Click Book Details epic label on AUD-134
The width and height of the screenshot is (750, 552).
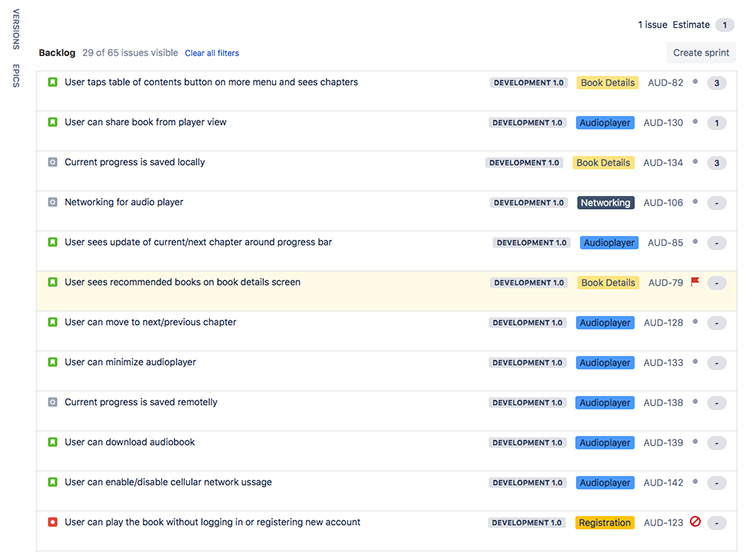604,163
